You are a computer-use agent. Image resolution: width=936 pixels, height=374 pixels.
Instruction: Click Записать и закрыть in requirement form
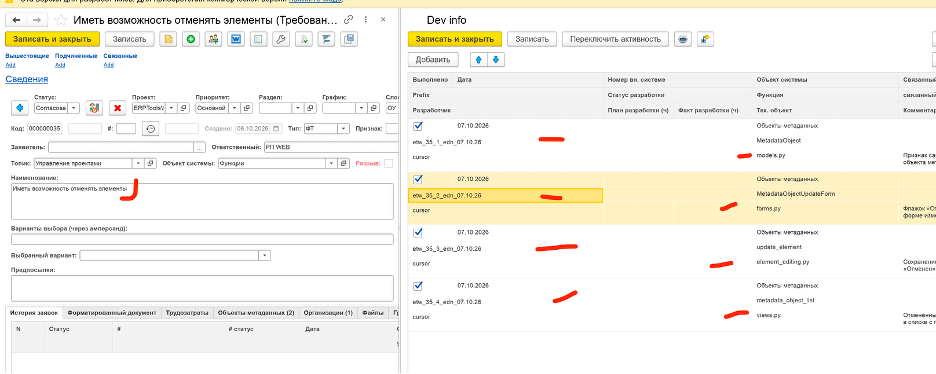click(52, 39)
